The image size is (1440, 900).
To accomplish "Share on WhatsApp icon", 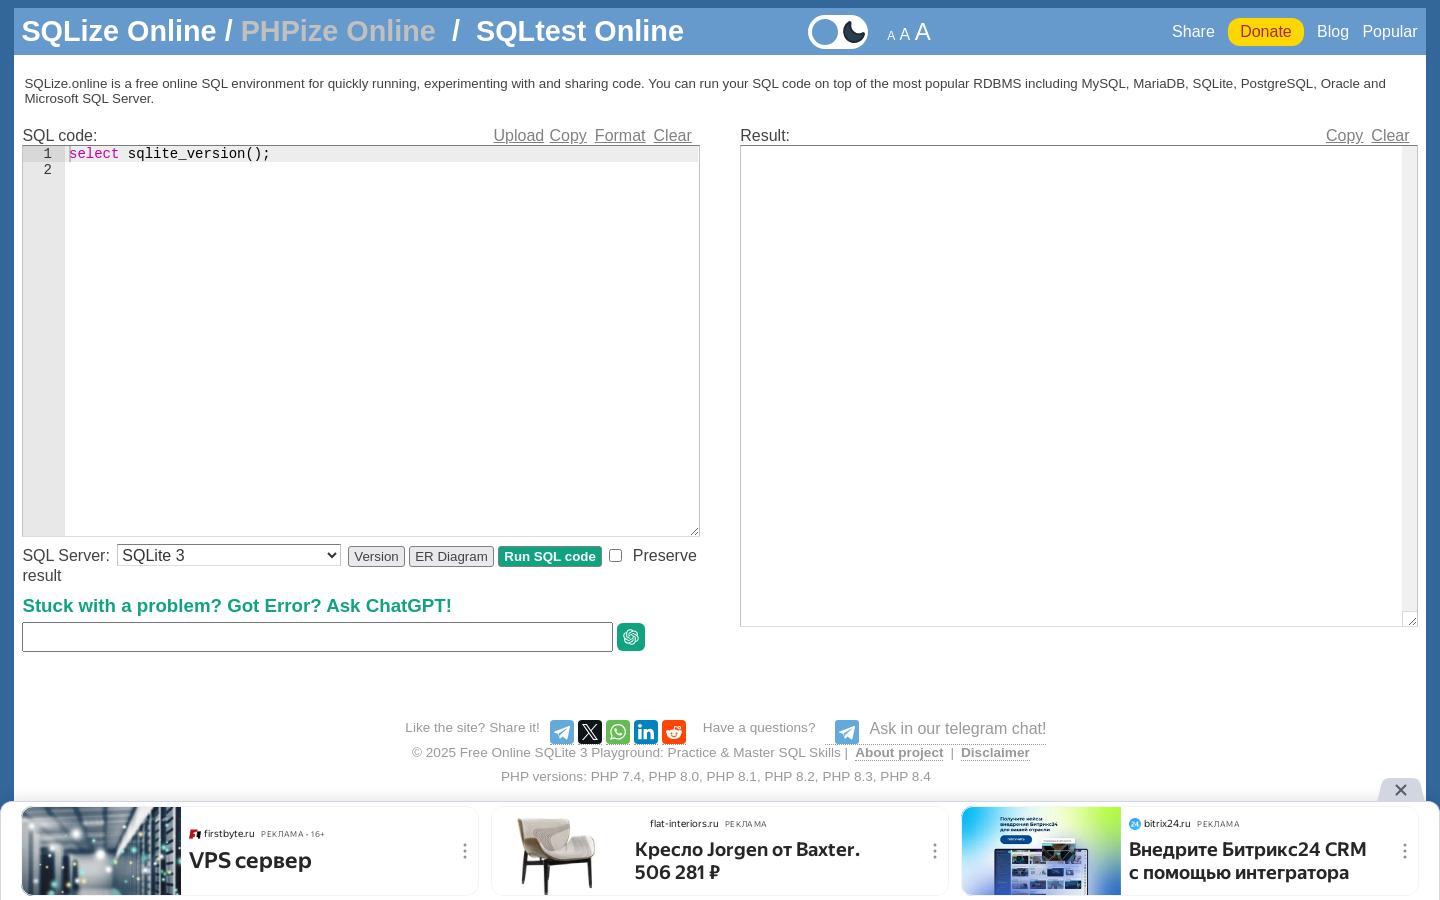I will [x=618, y=732].
